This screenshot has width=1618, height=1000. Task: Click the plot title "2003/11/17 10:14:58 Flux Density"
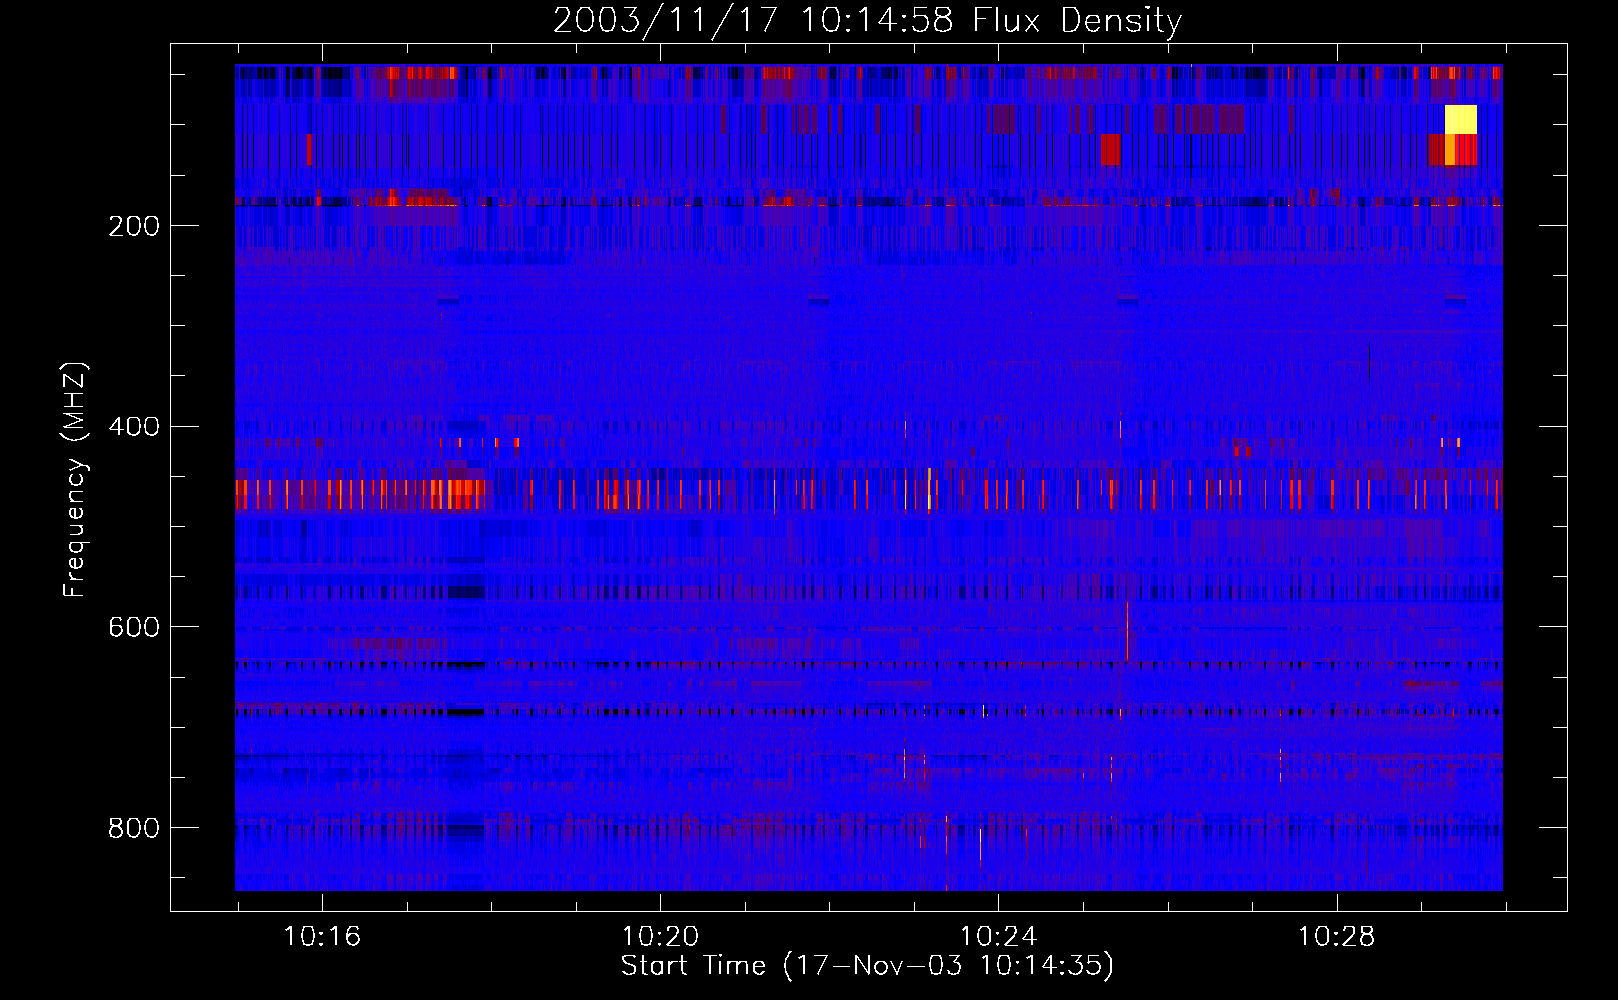click(x=868, y=21)
